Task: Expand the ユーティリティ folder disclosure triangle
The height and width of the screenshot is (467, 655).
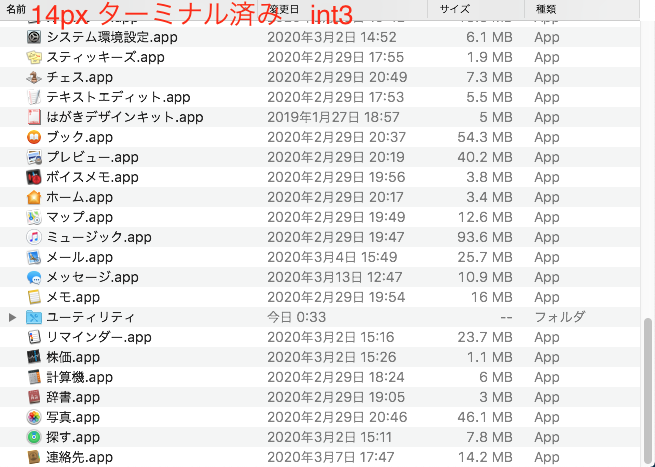Action: coord(13,317)
